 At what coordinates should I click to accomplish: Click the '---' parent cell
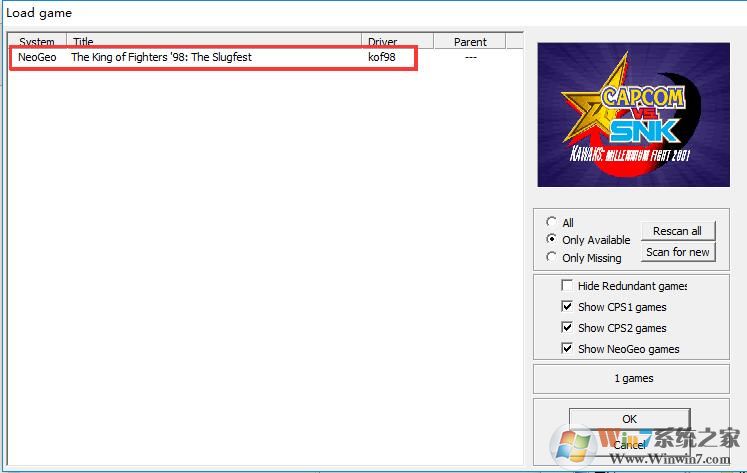471,57
